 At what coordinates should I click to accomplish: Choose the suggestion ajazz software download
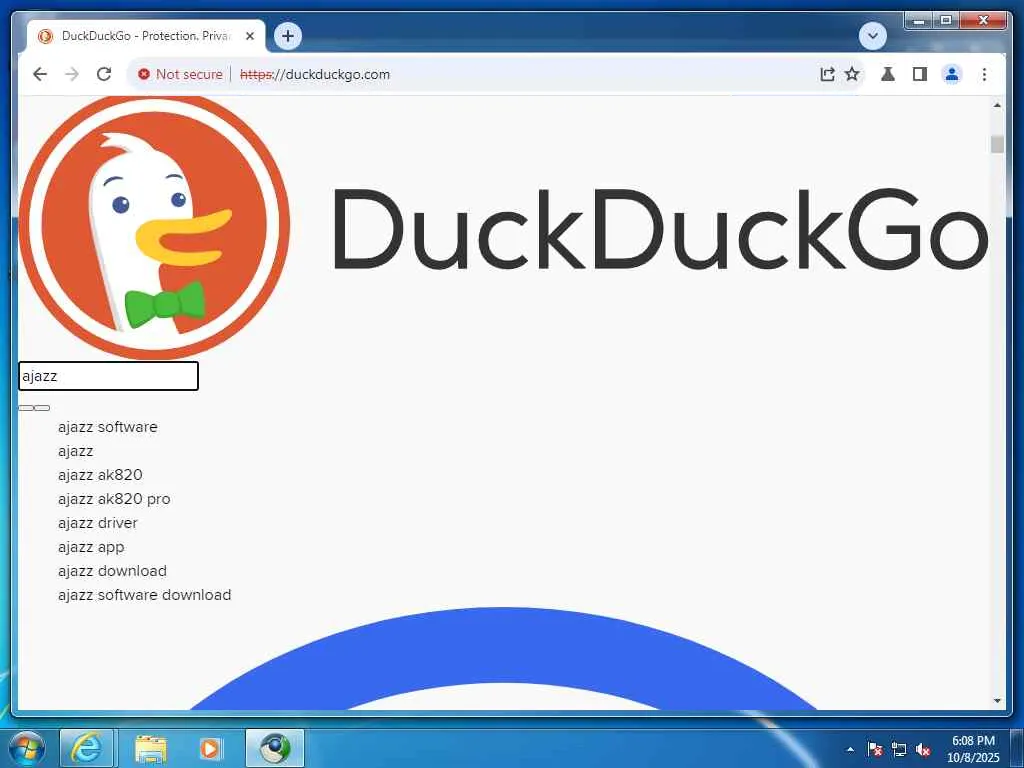pos(144,595)
